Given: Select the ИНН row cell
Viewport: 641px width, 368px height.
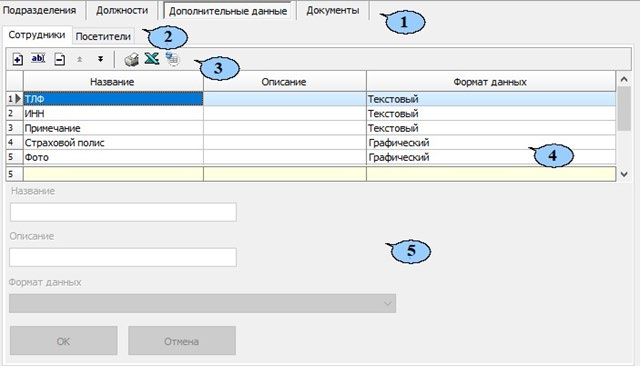Looking at the screenshot, I should pos(113,114).
